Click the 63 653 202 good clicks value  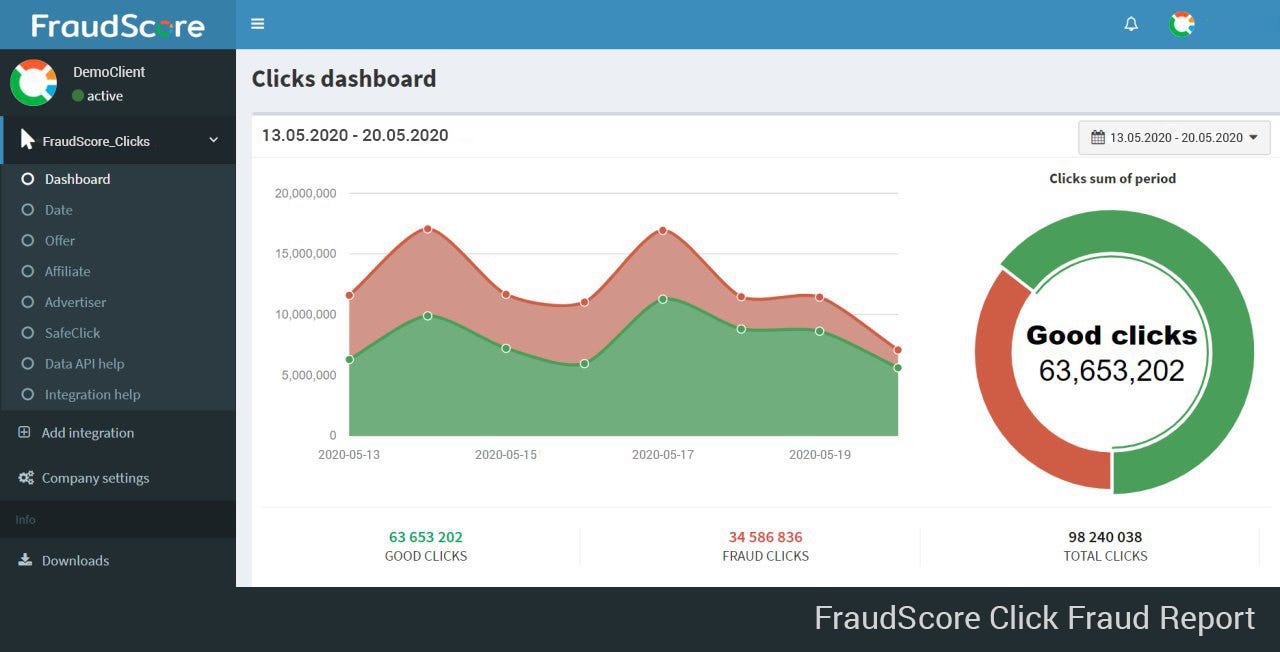(426, 537)
